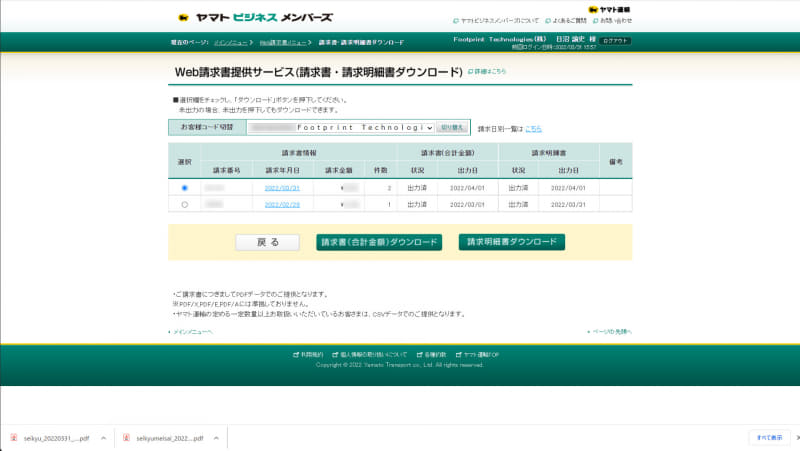Open the 詳細はこちら details link
The width and height of the screenshot is (800, 451).
point(487,71)
